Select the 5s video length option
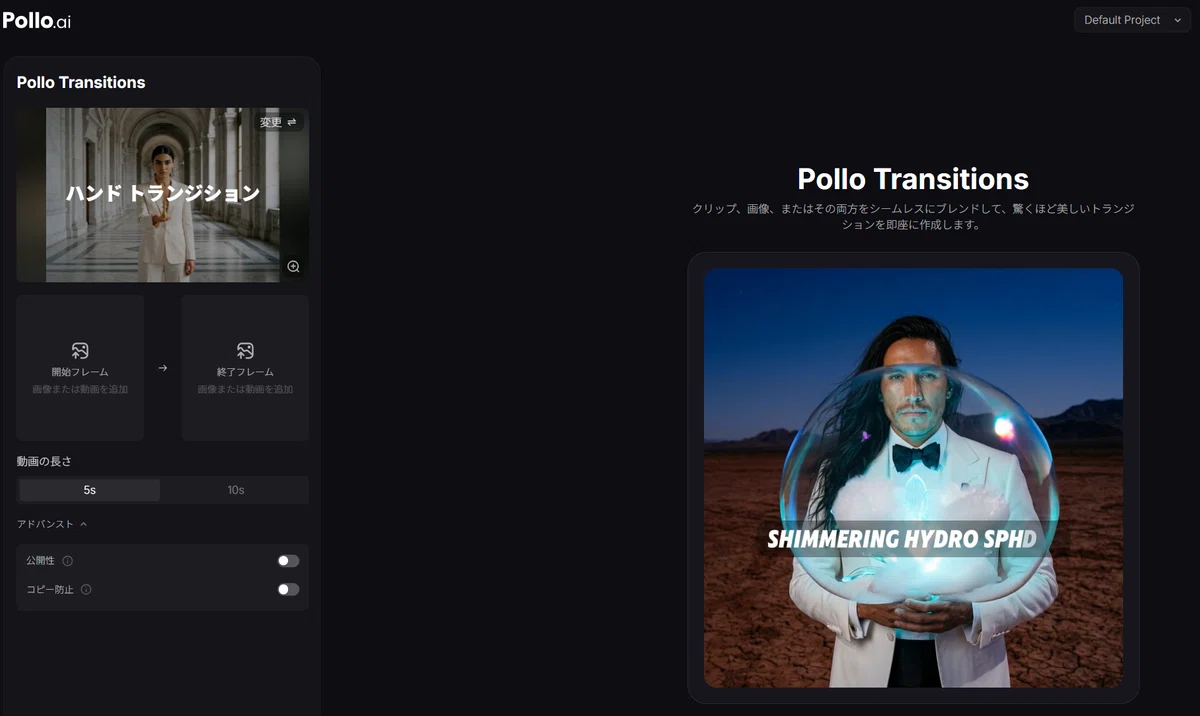 tap(90, 490)
